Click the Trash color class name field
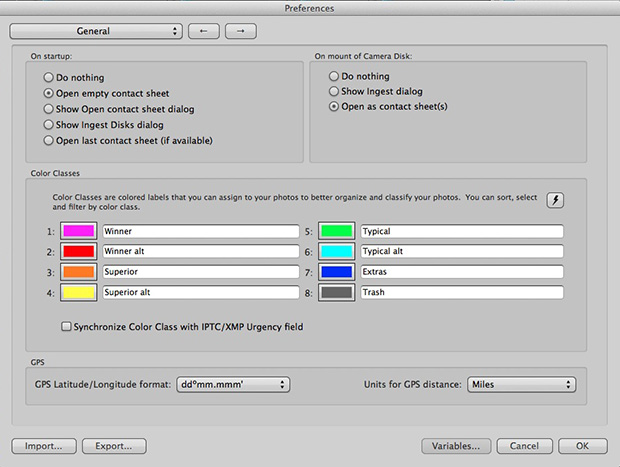 (x=461, y=293)
